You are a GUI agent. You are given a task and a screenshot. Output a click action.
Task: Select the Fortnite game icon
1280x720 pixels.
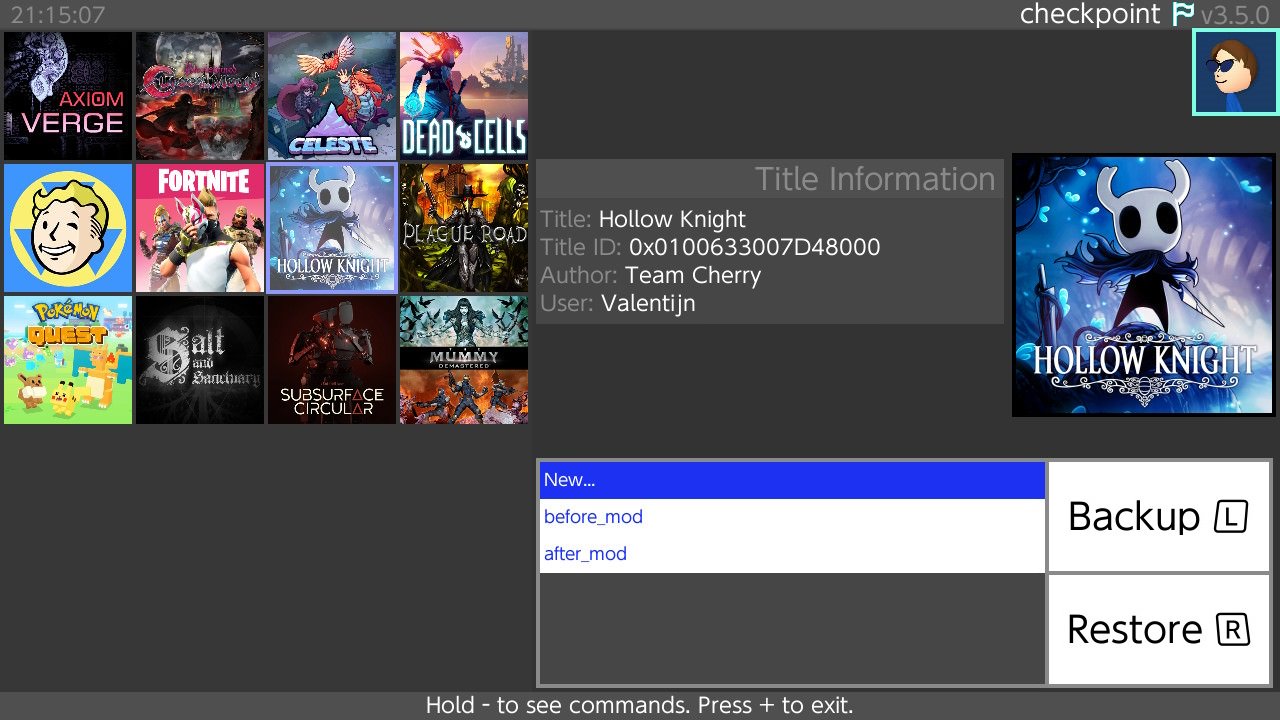(200, 228)
